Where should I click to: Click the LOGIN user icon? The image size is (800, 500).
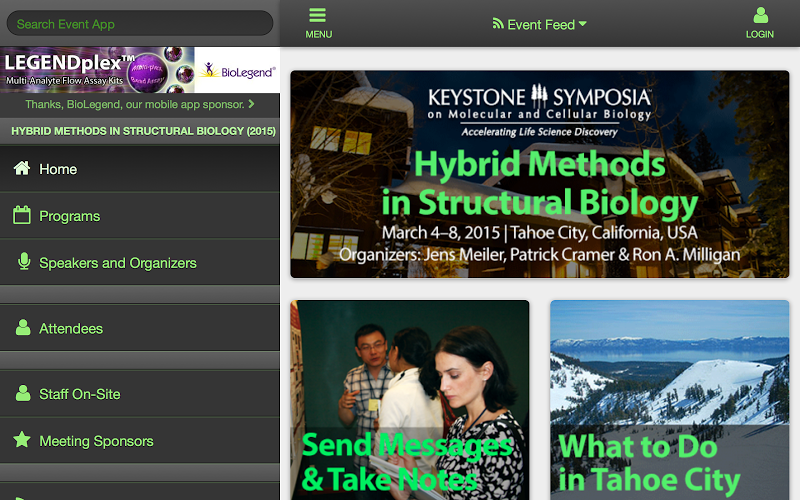pyautogui.click(x=760, y=15)
